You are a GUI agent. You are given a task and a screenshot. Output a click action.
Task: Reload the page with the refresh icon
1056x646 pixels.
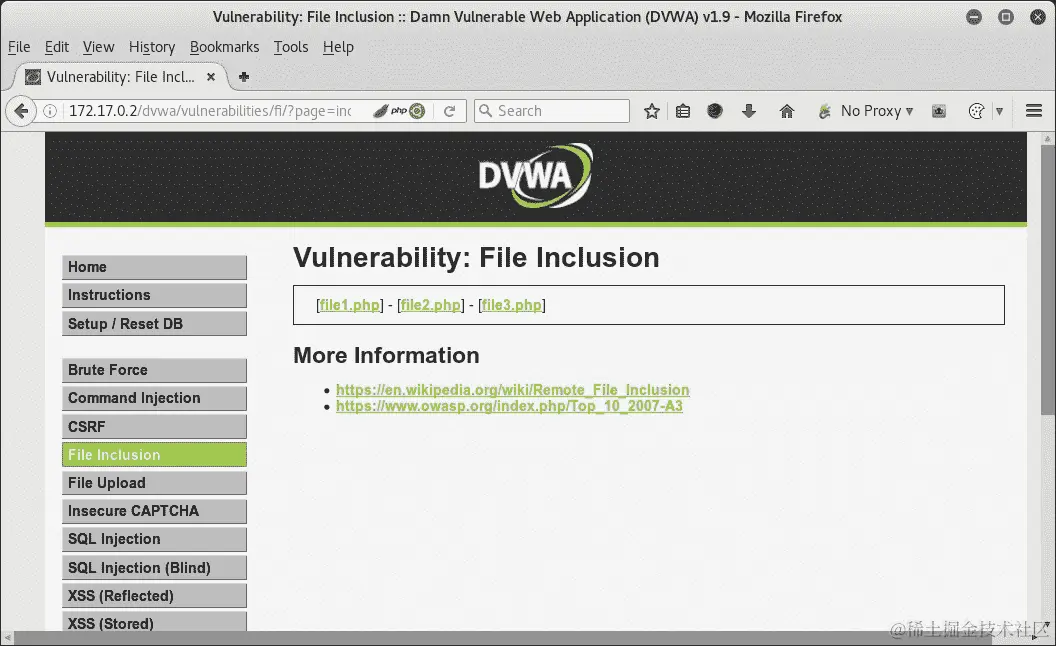coord(449,111)
